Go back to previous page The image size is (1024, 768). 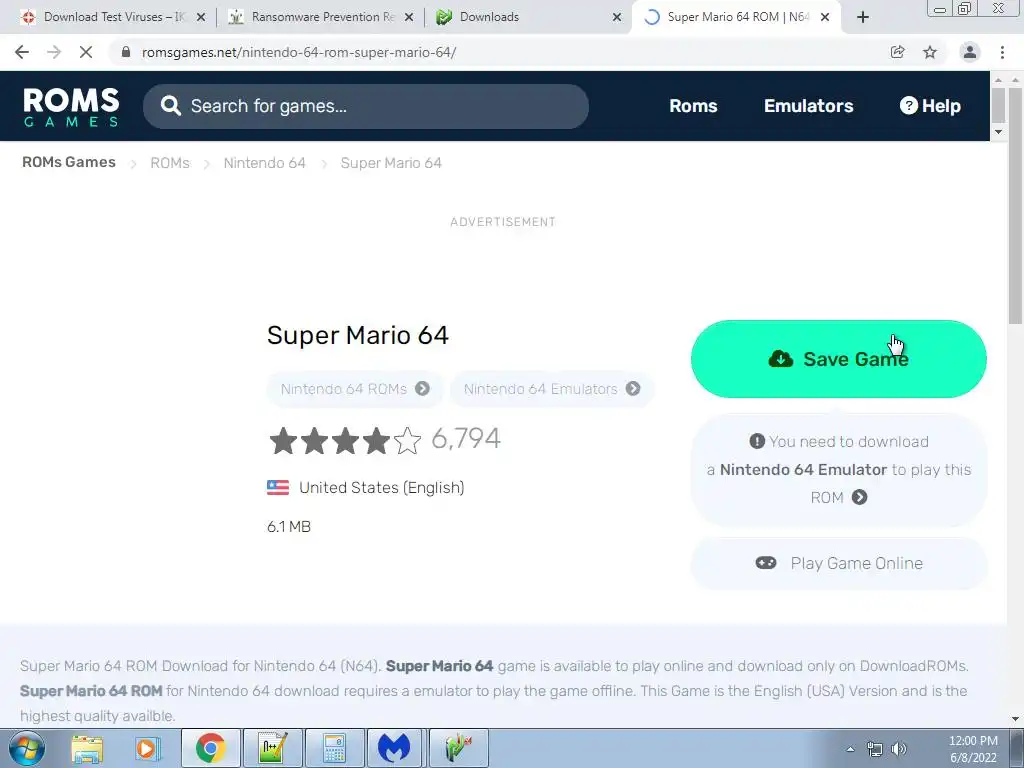pyautogui.click(x=22, y=52)
